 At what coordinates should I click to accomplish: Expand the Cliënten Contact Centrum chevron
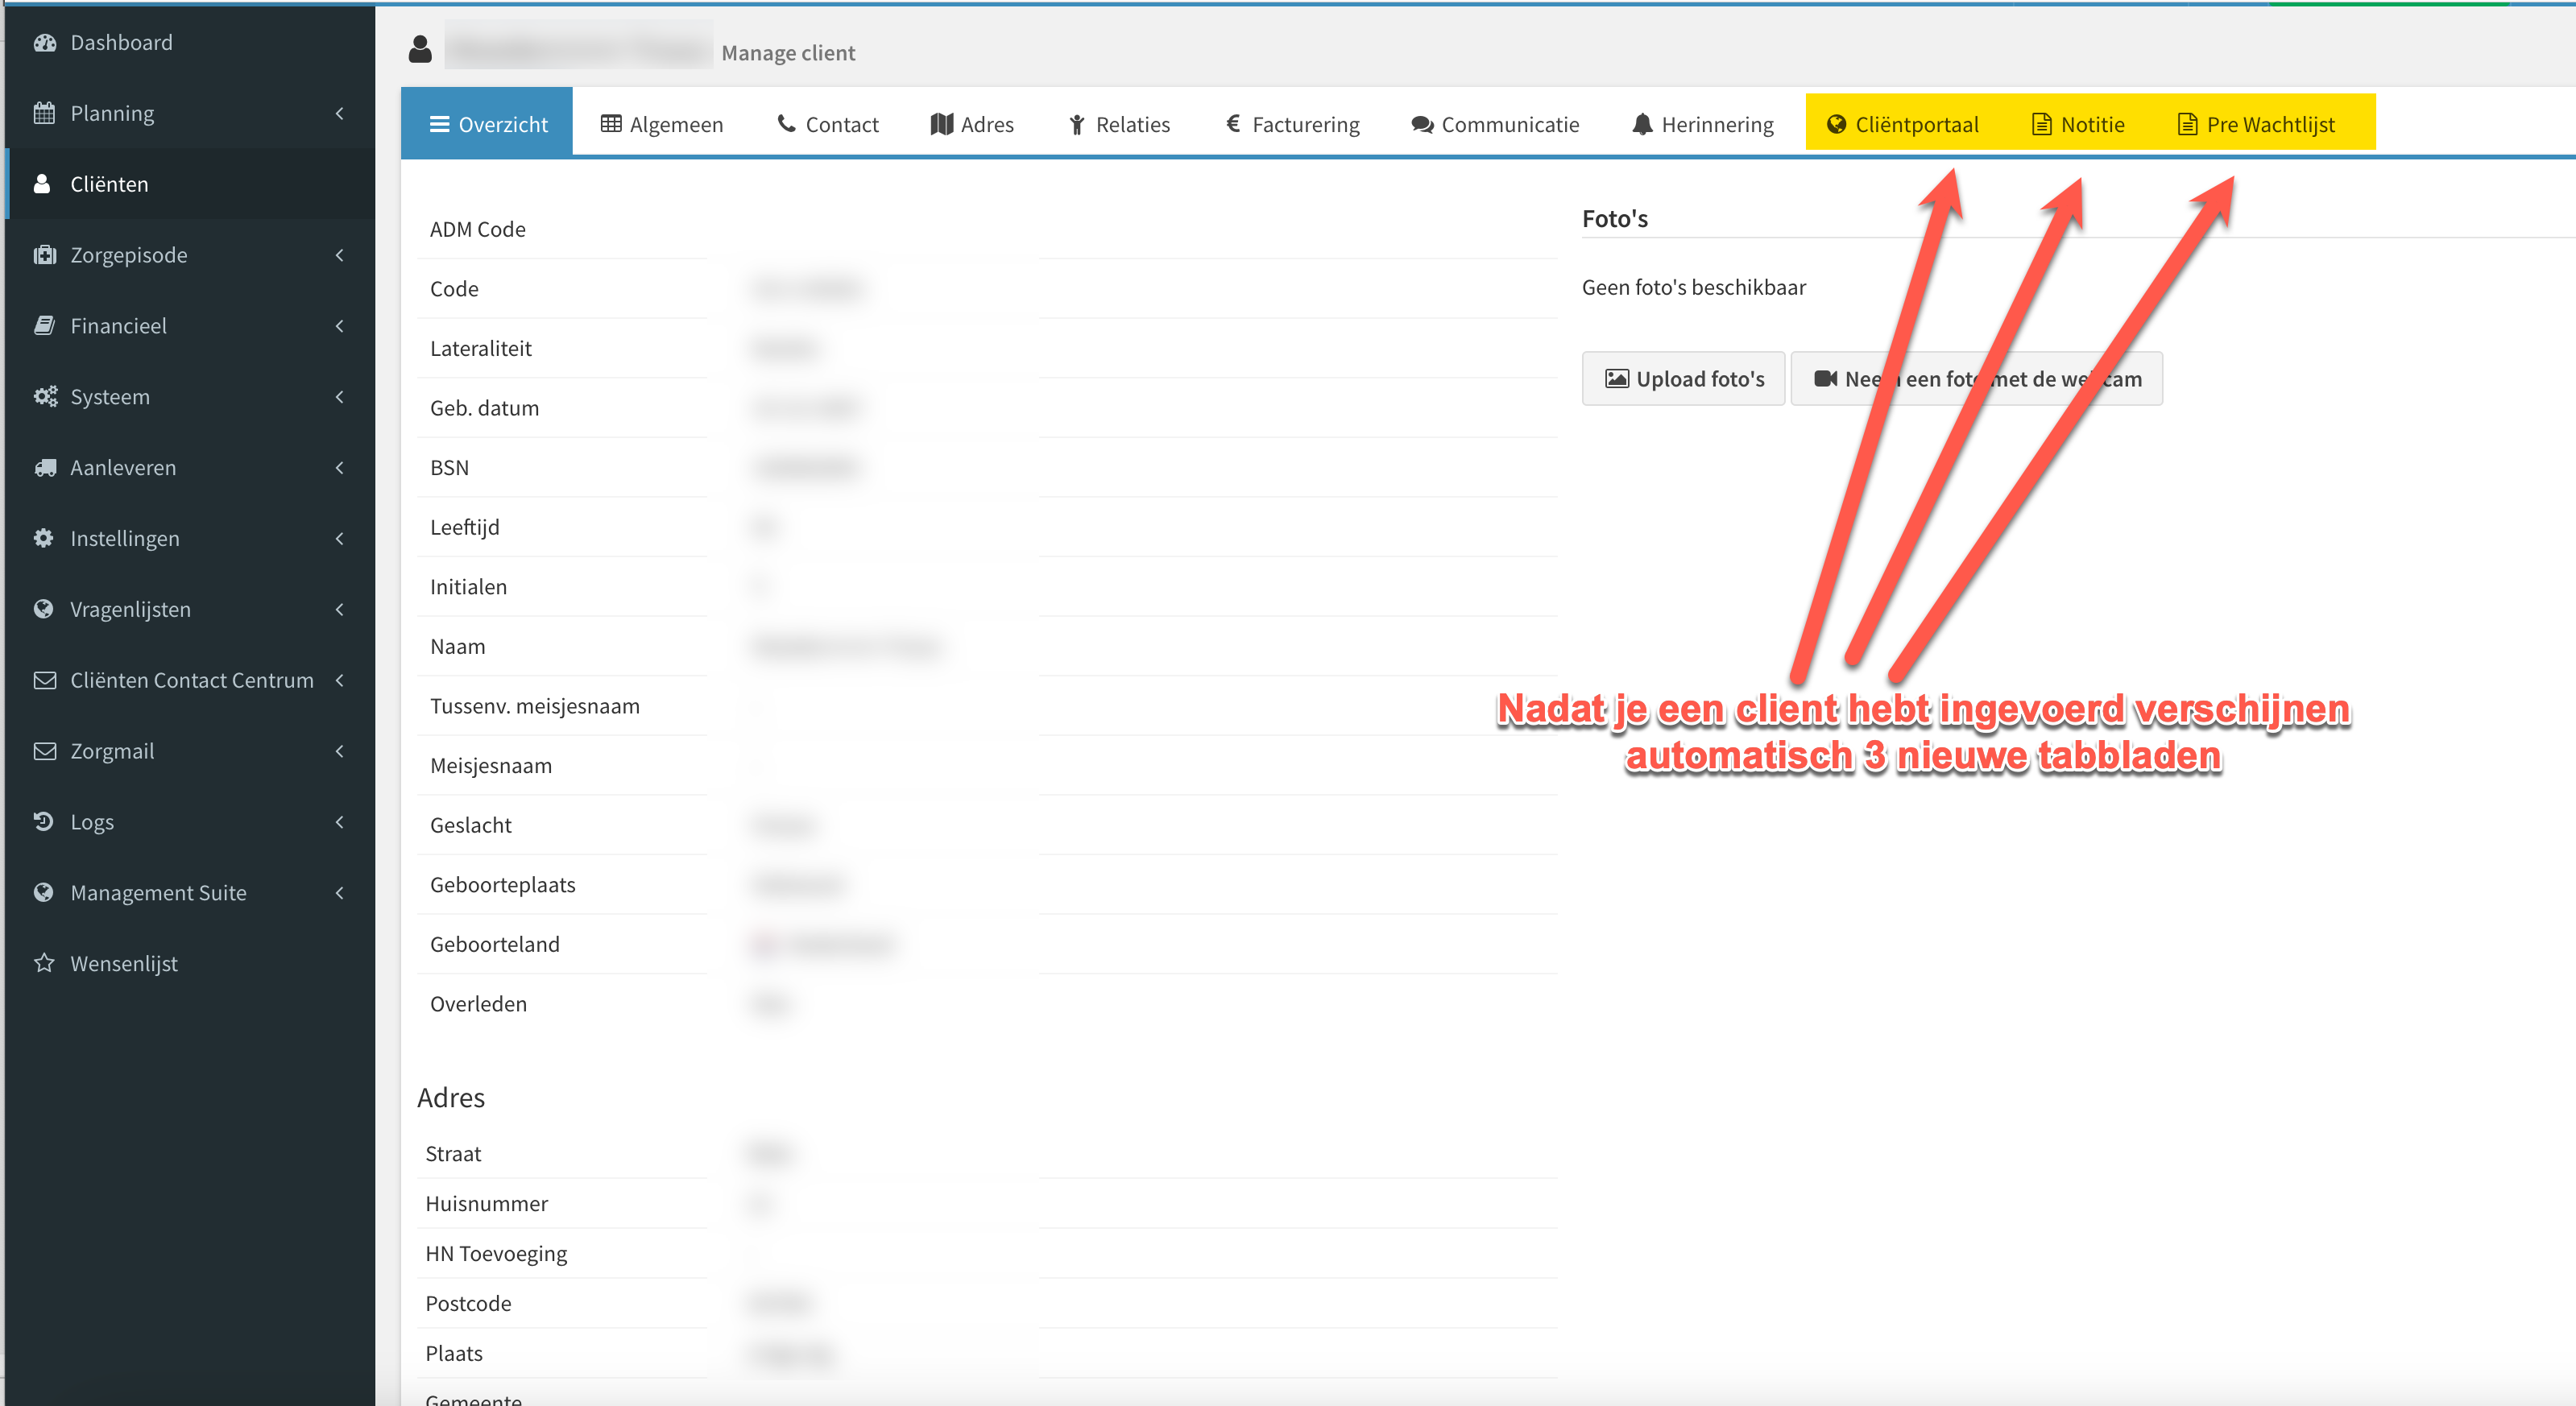340,680
